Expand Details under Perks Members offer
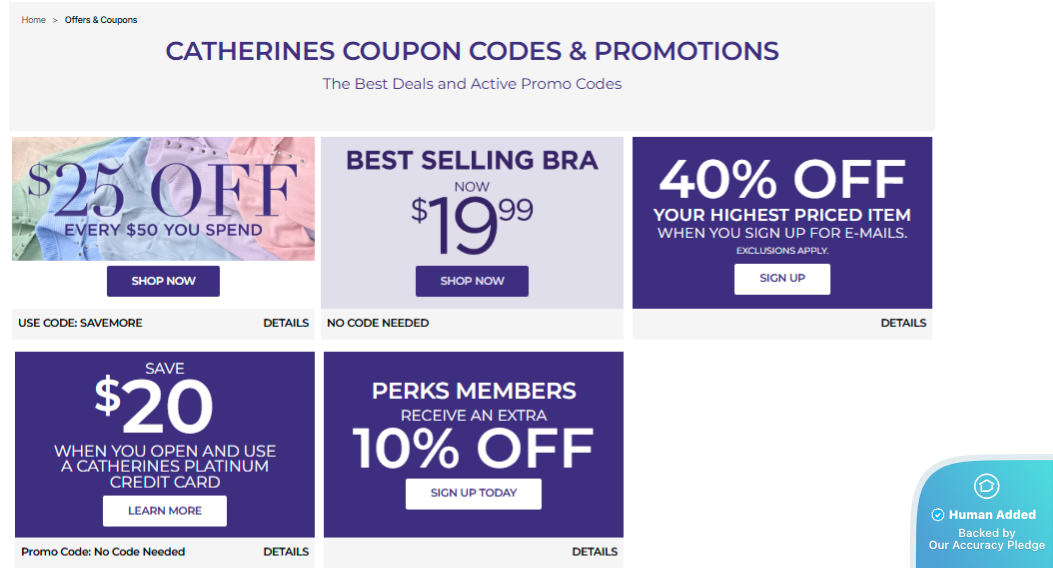Screen dimensions: 1053x568 [x=594, y=551]
